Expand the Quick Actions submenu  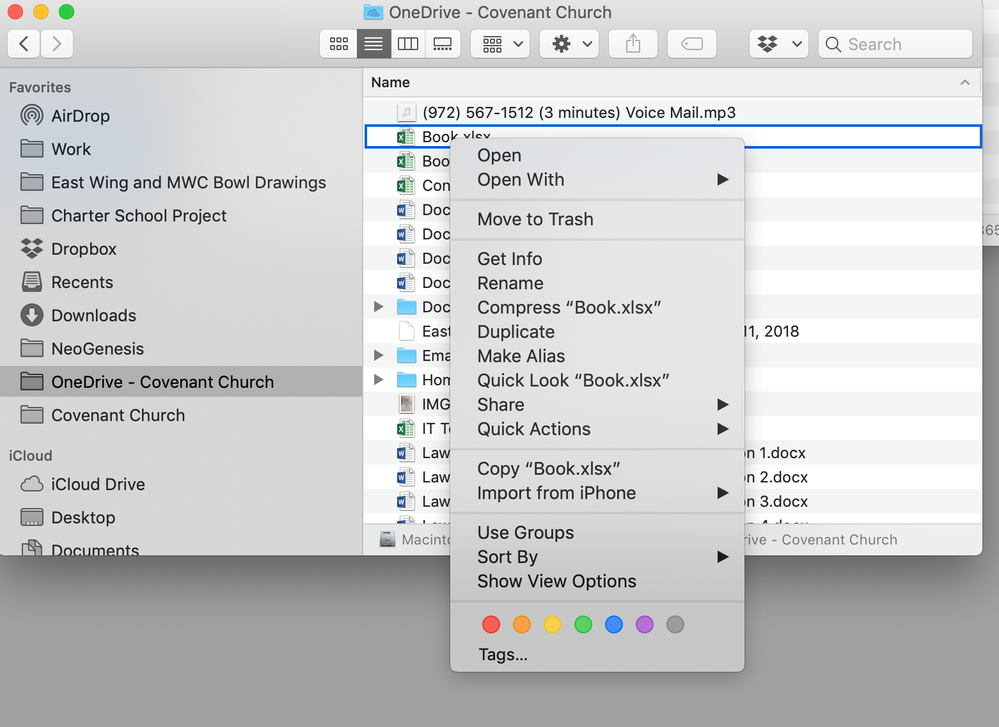pyautogui.click(x=597, y=429)
